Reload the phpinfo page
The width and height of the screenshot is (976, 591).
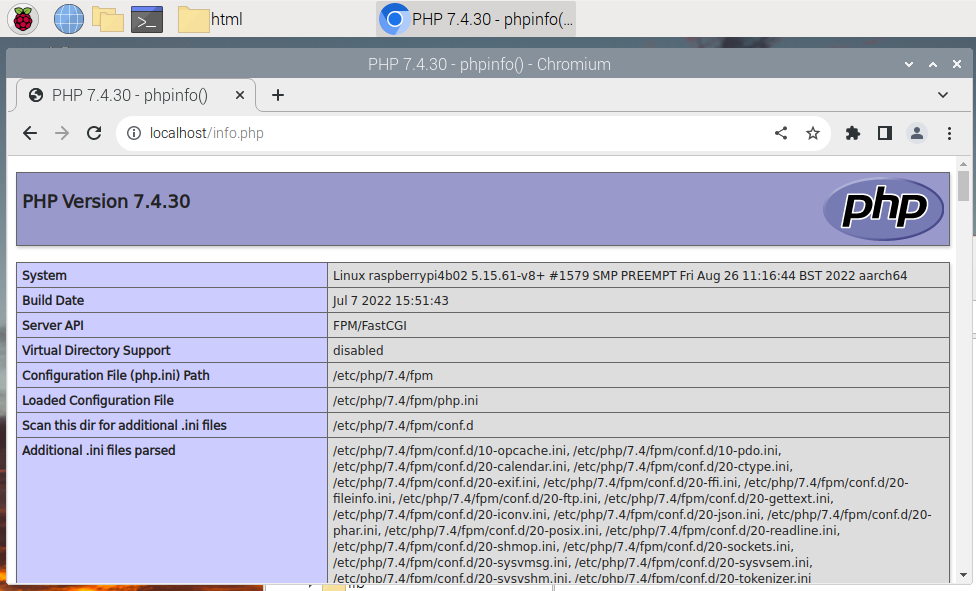coord(94,133)
